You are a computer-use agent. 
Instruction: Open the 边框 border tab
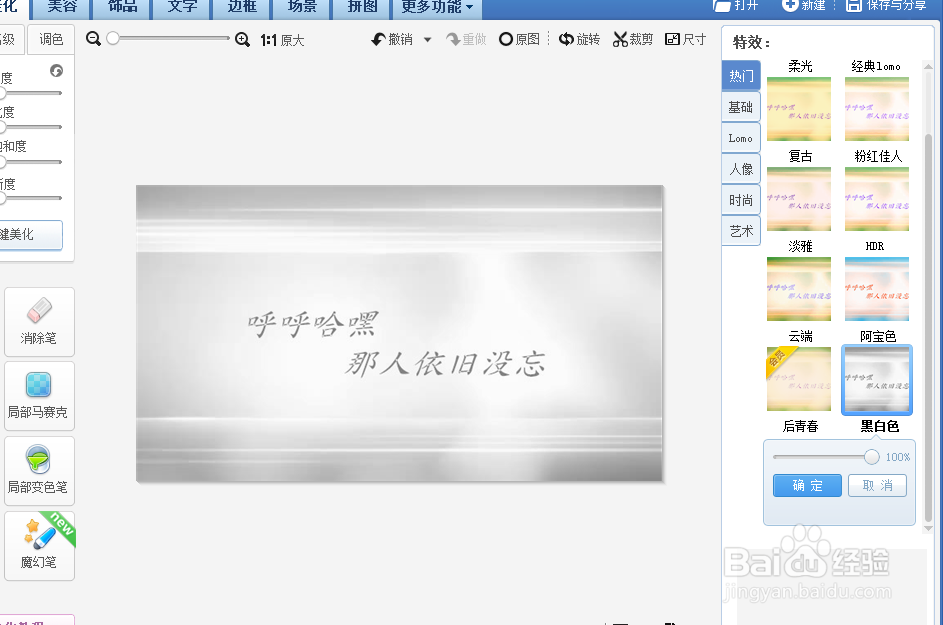pos(242,8)
